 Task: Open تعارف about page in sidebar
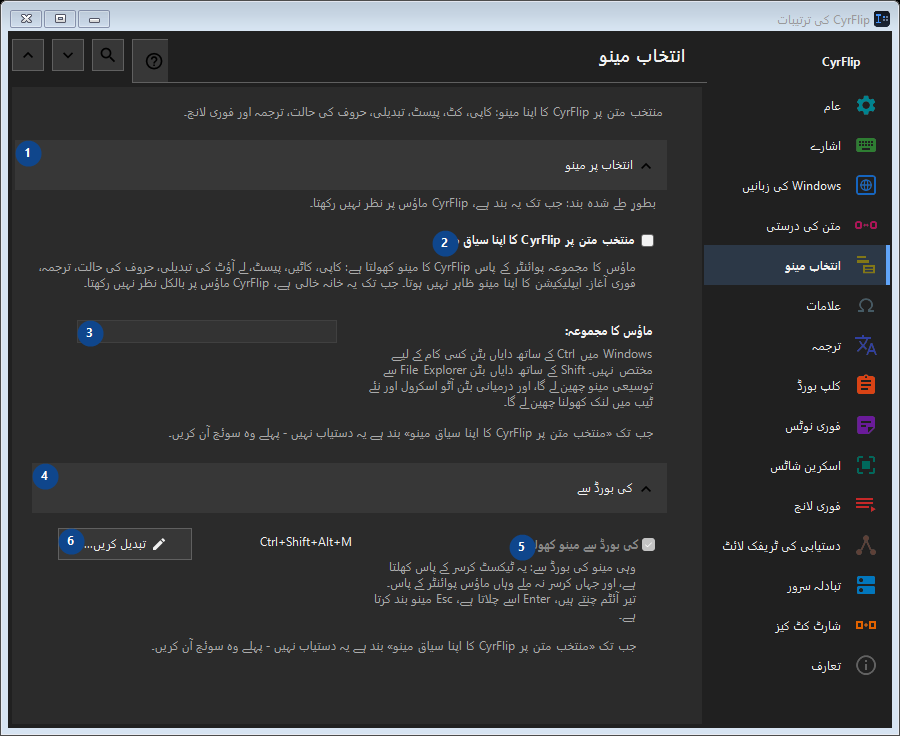[796, 665]
